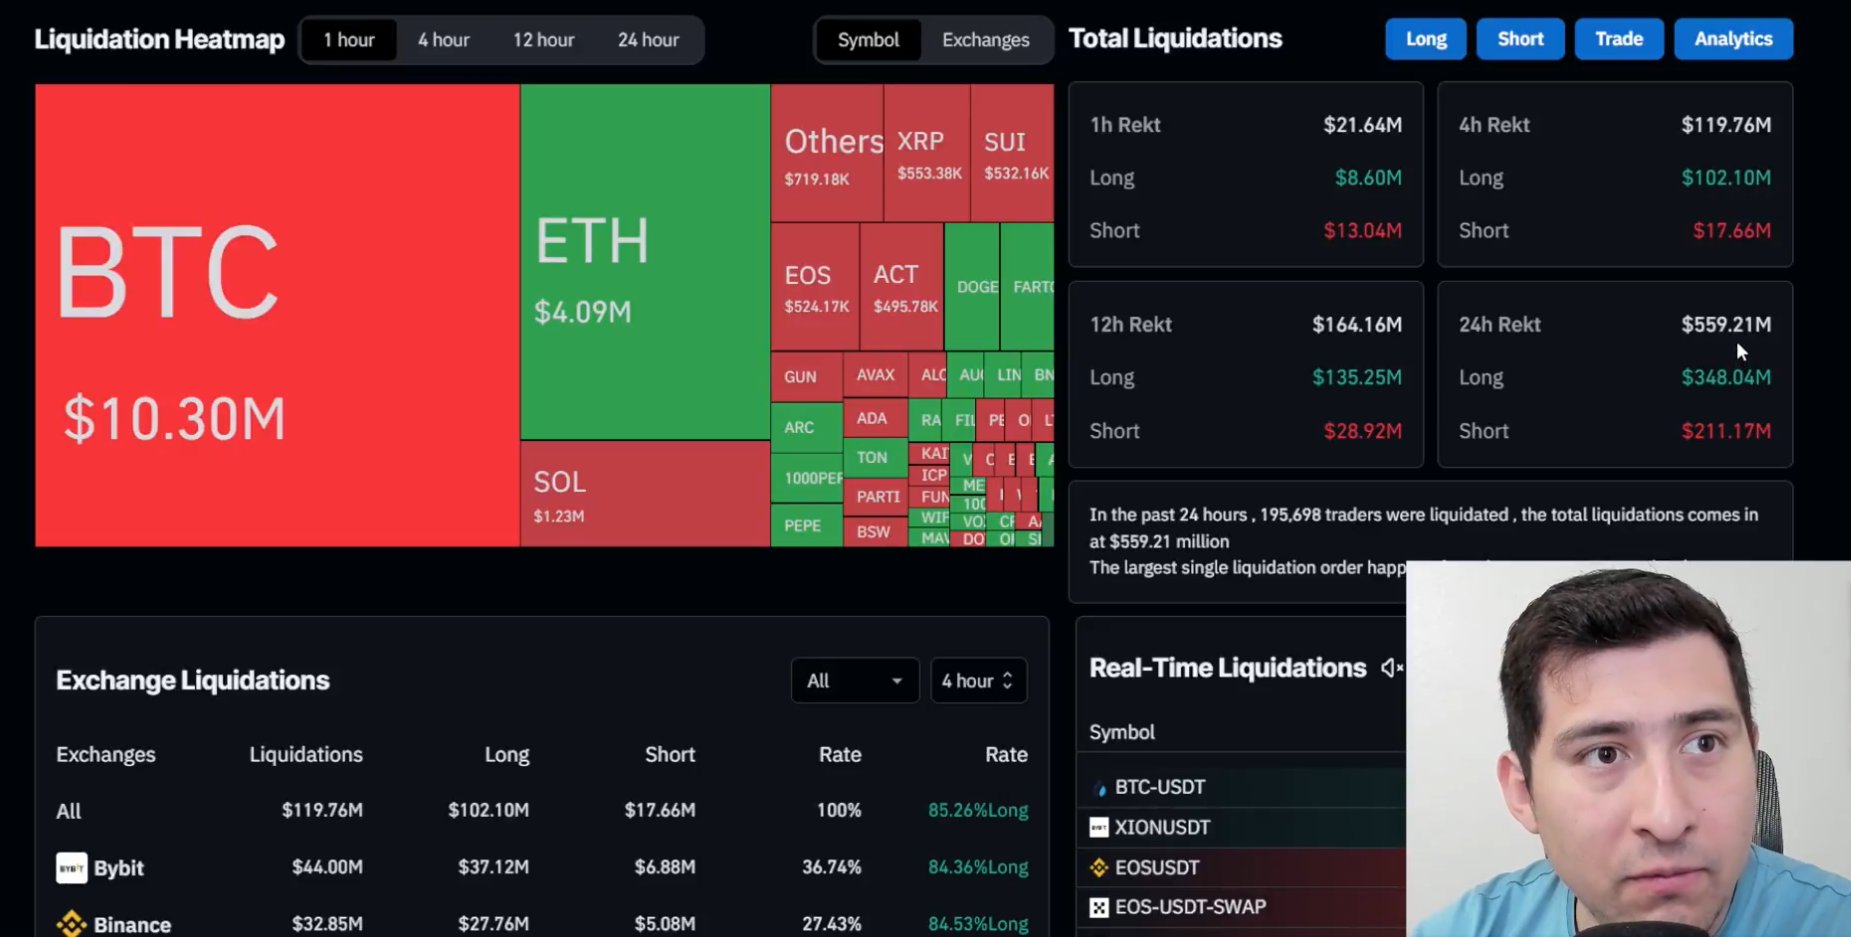Select the AVAX heatmap tile
The height and width of the screenshot is (937, 1851).
point(876,375)
